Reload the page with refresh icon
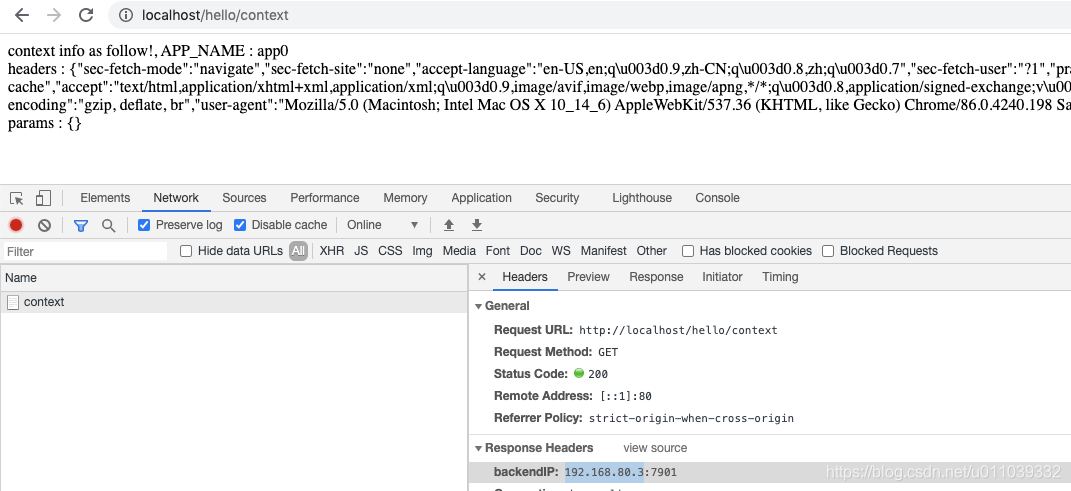Viewport: 1071px width, 491px height. click(x=86, y=15)
